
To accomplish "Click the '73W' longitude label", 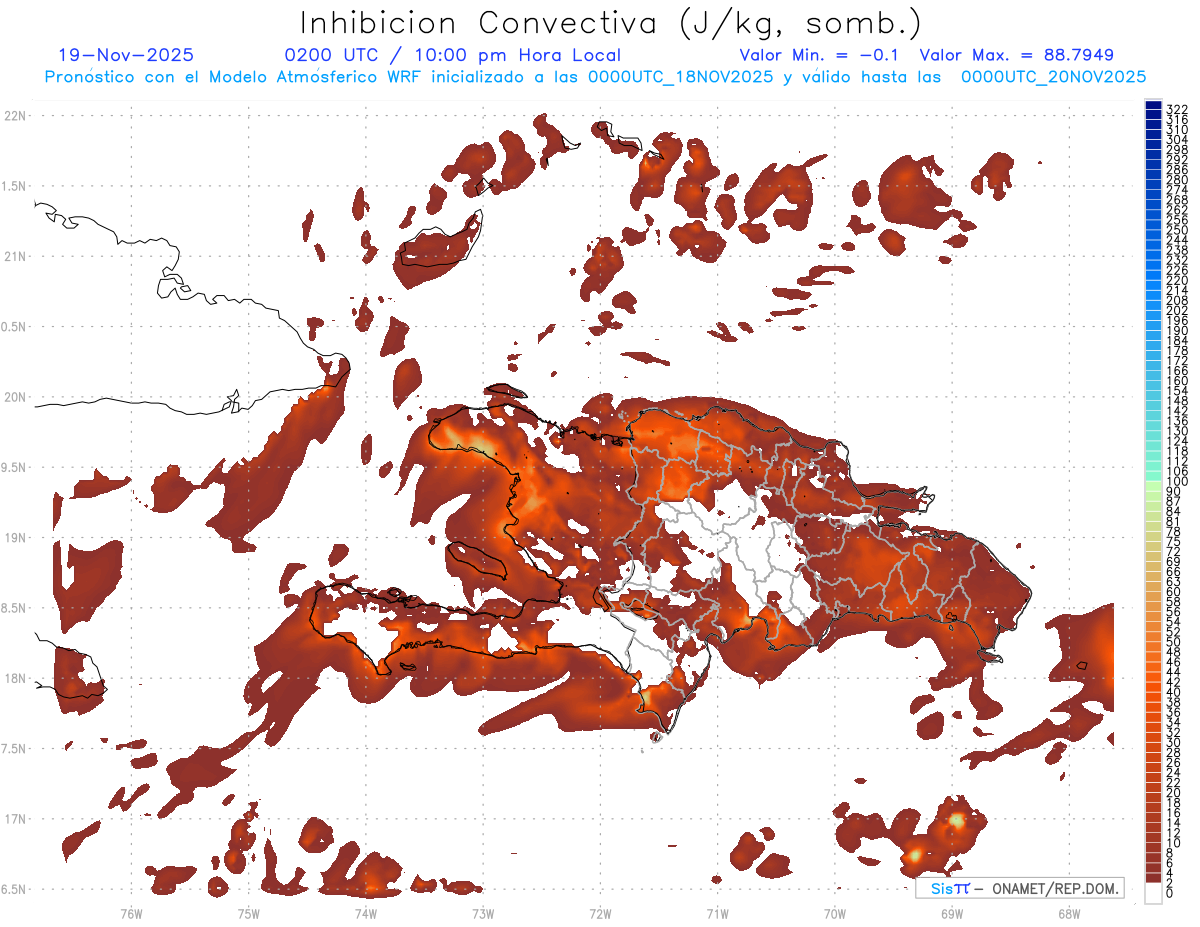I will coord(483,914).
